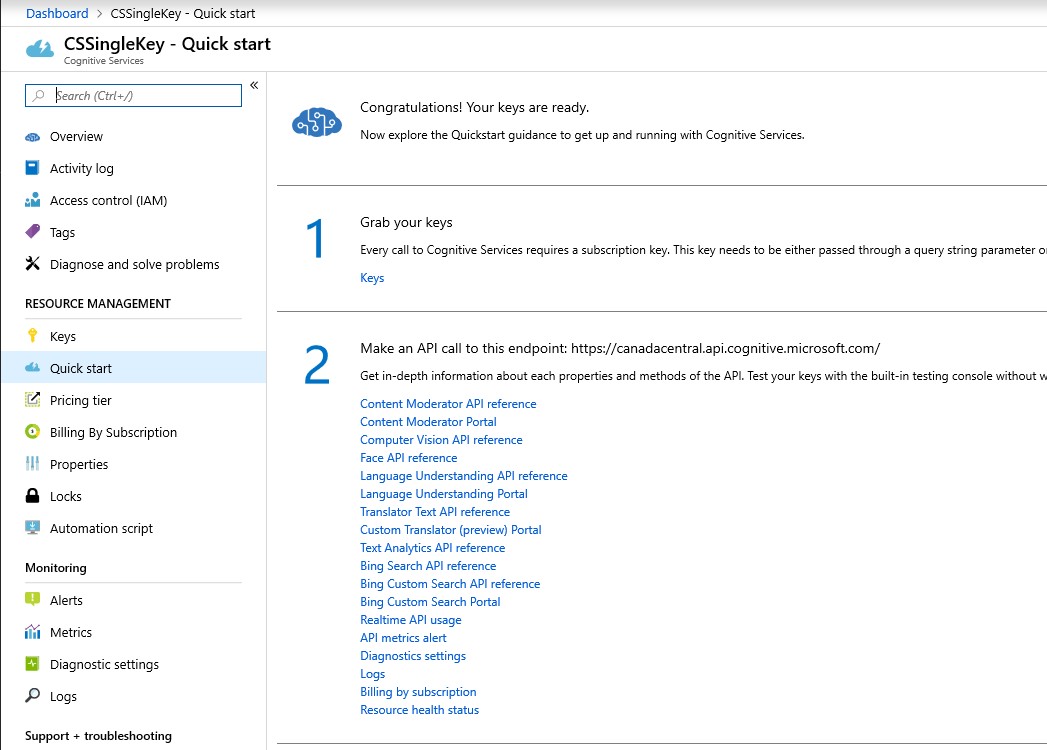
Task: Click the green Alerts icon
Action: pyautogui.click(x=32, y=601)
